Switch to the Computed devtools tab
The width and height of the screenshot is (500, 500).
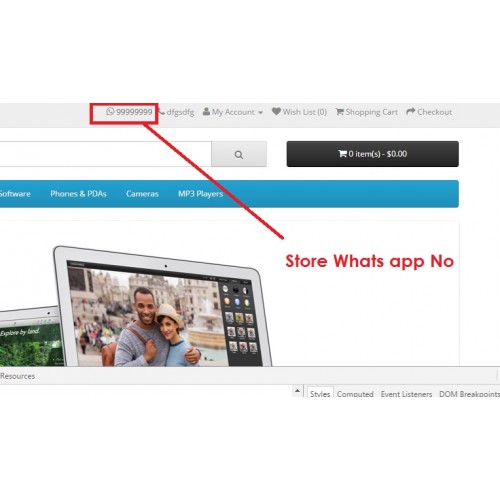(355, 394)
